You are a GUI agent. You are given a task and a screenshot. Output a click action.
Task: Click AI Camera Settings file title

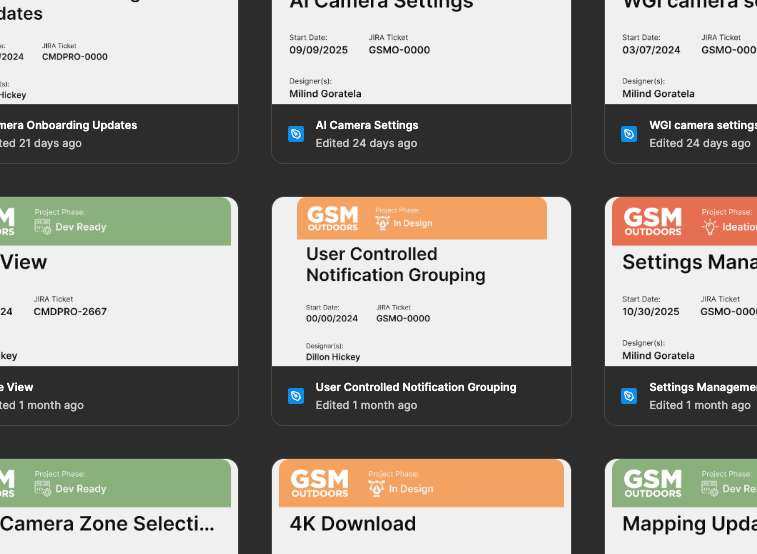coord(367,125)
